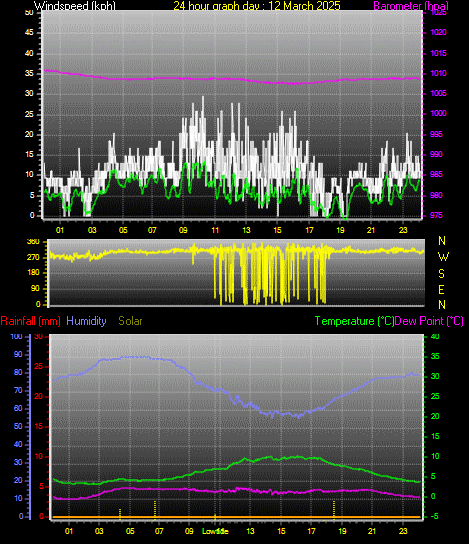Click temperature axis value -5 in green
Screen dimensions: 469x544
435,517
